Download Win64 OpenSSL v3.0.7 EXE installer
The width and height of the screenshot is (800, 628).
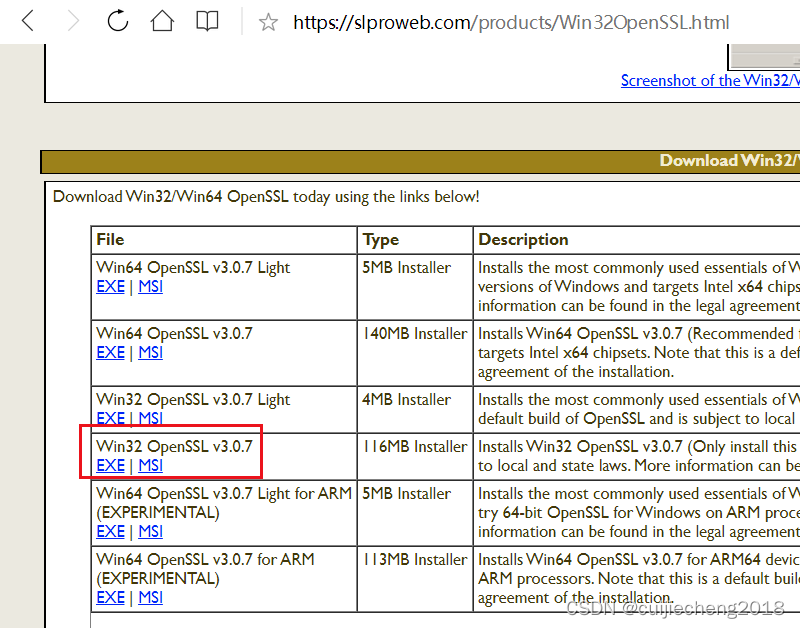pos(110,352)
